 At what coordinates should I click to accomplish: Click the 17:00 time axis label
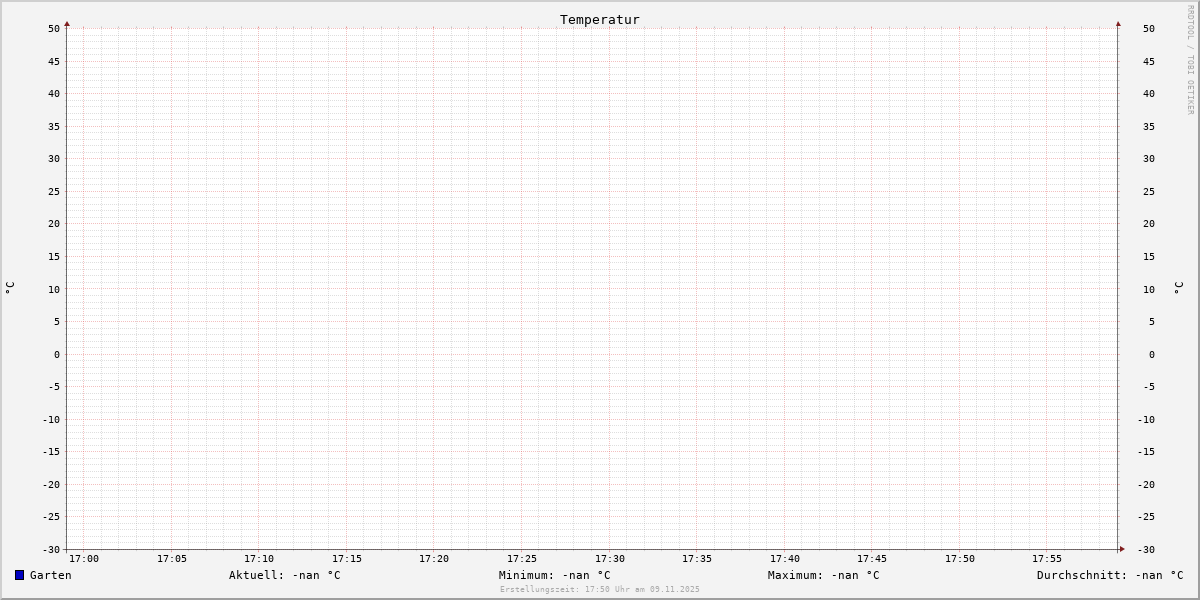coord(84,559)
